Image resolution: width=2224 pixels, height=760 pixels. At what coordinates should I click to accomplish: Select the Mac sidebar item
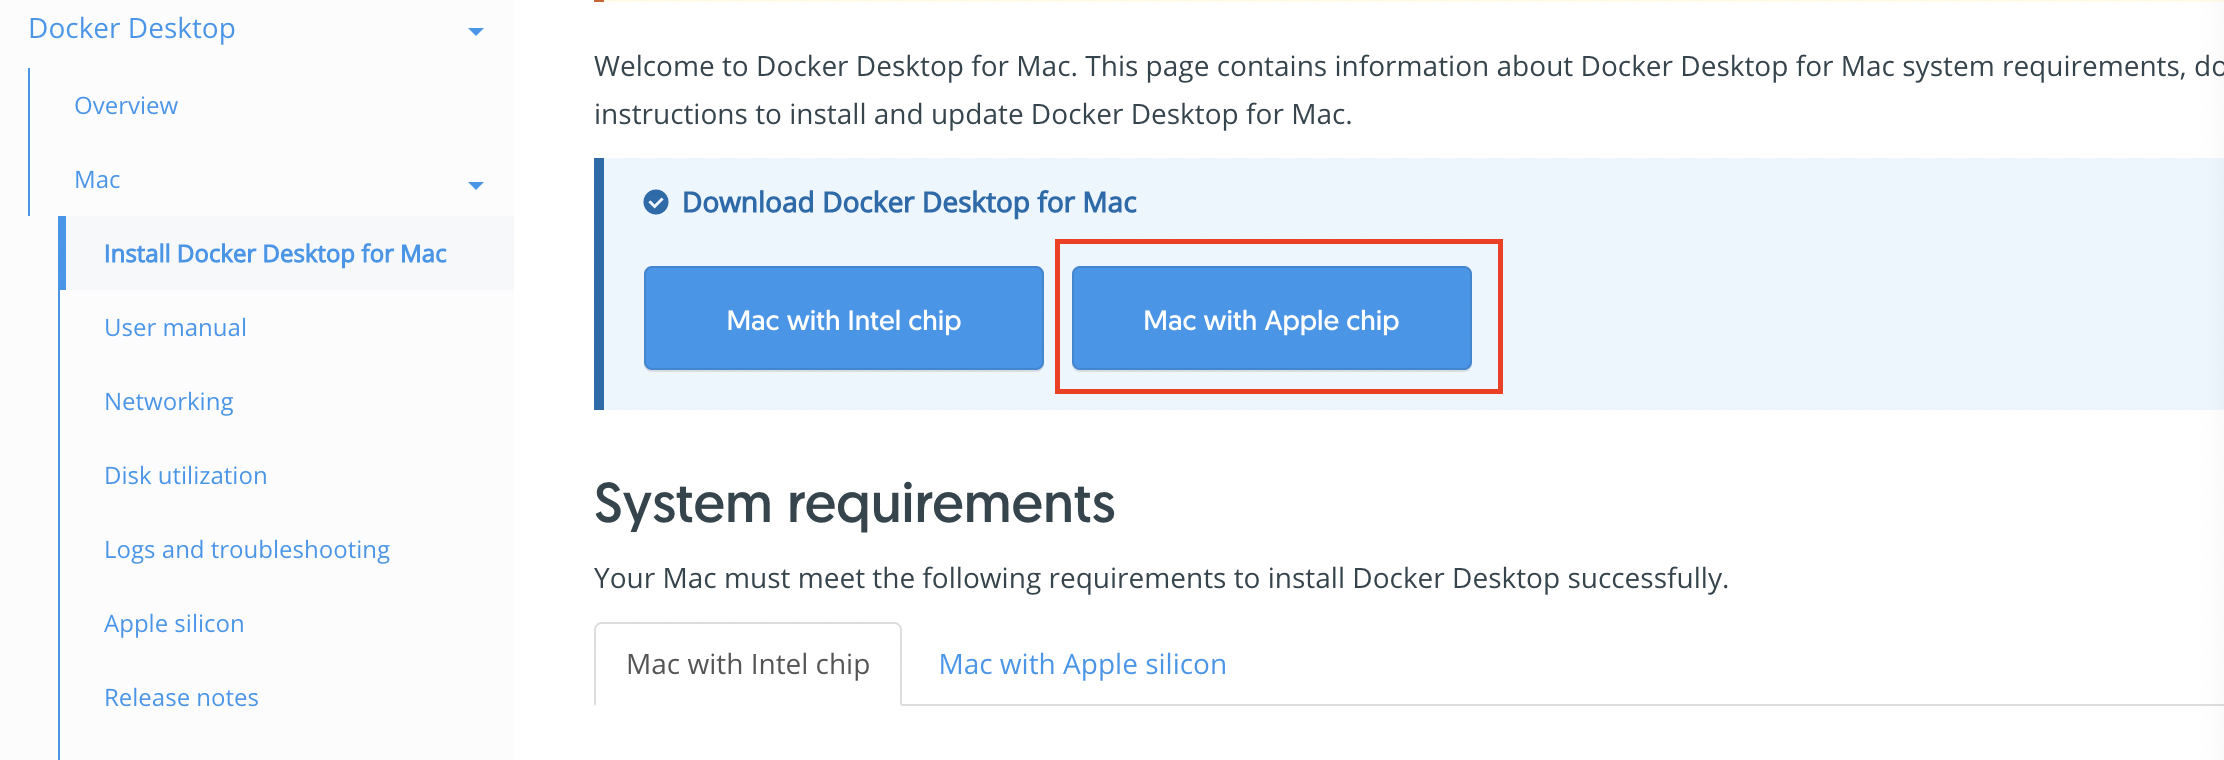(97, 180)
